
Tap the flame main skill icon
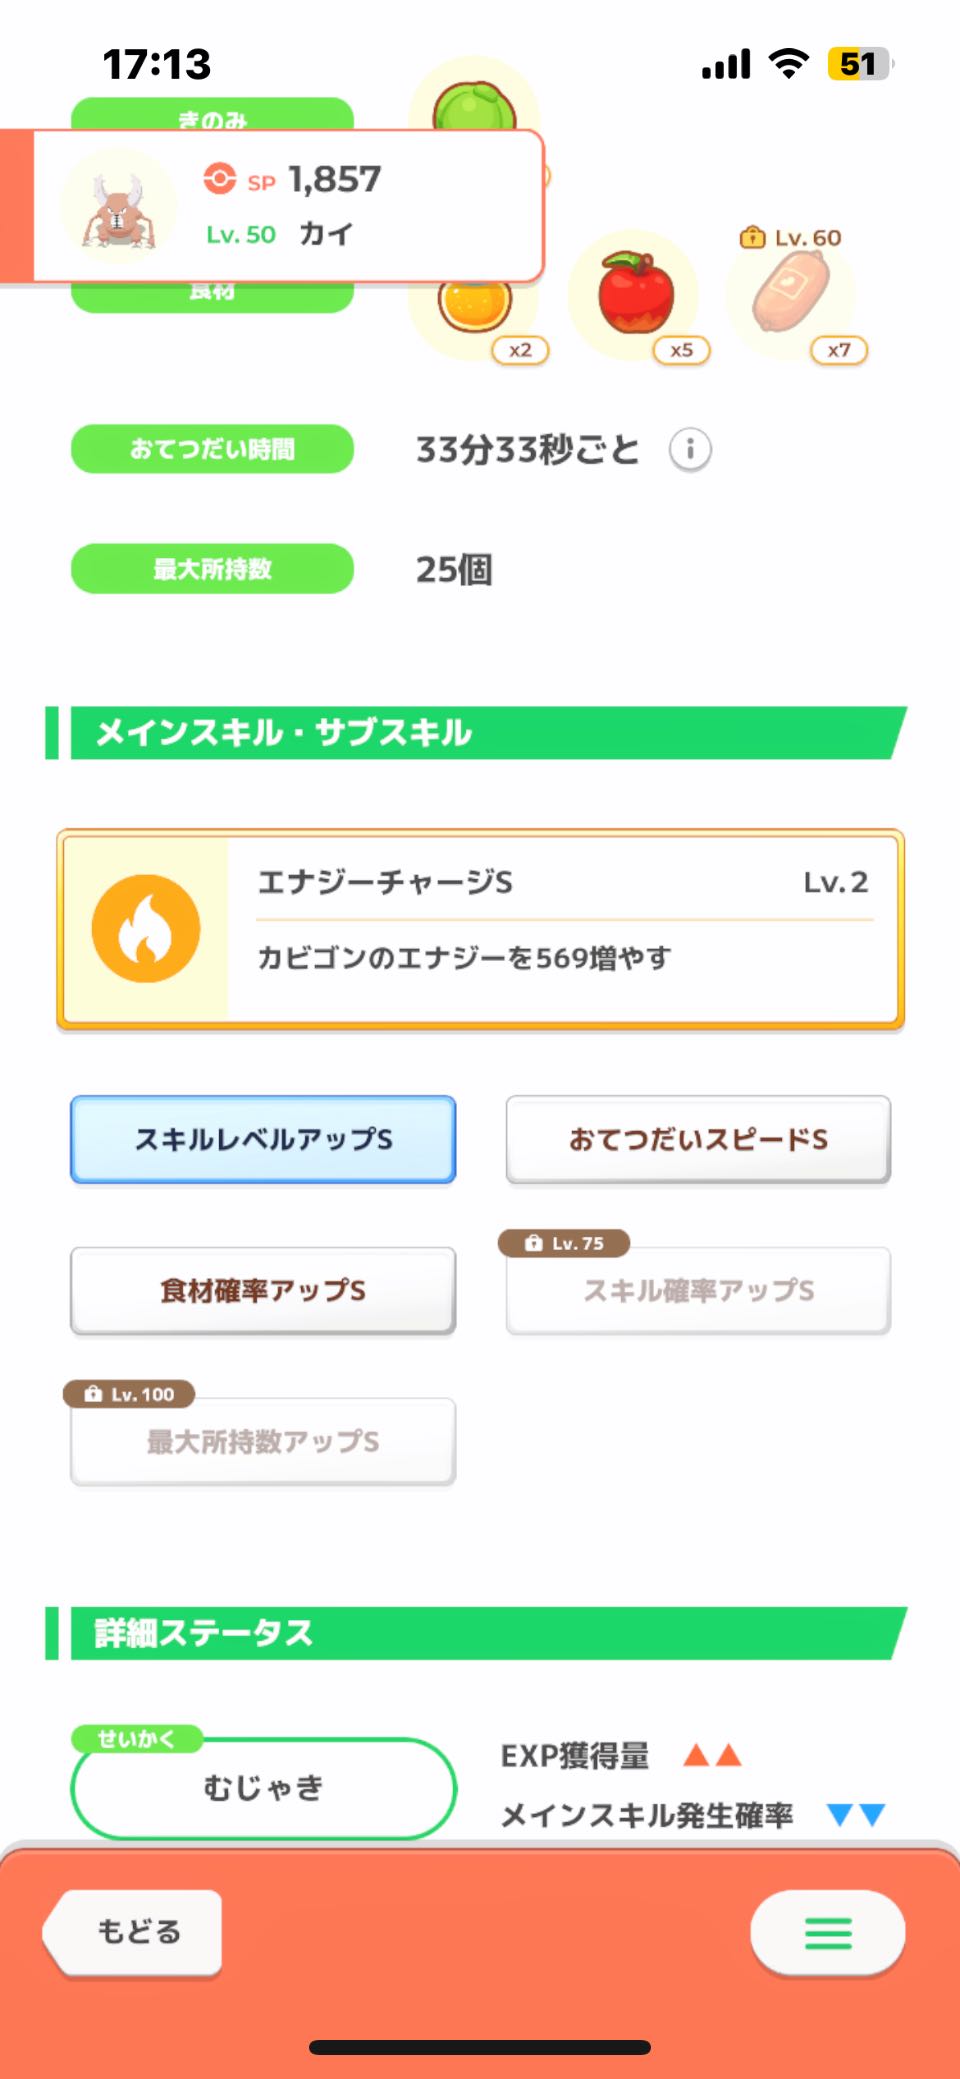pyautogui.click(x=146, y=928)
